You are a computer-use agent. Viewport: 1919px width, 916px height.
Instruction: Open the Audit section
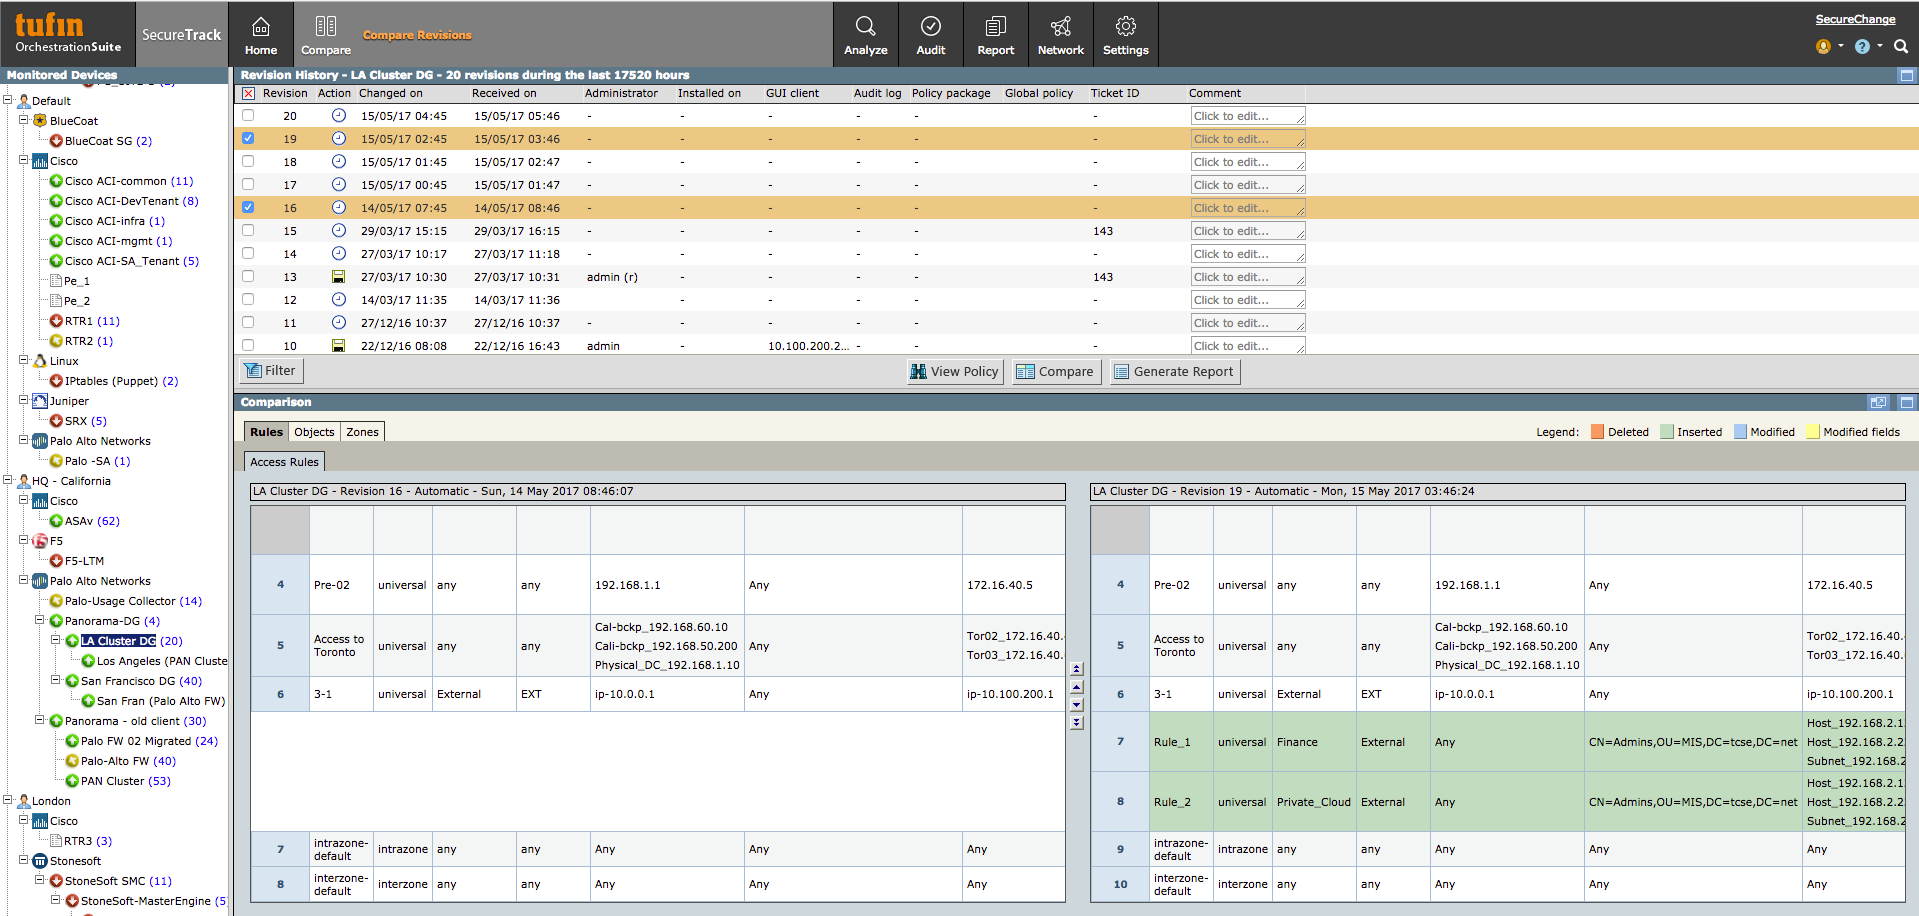931,35
